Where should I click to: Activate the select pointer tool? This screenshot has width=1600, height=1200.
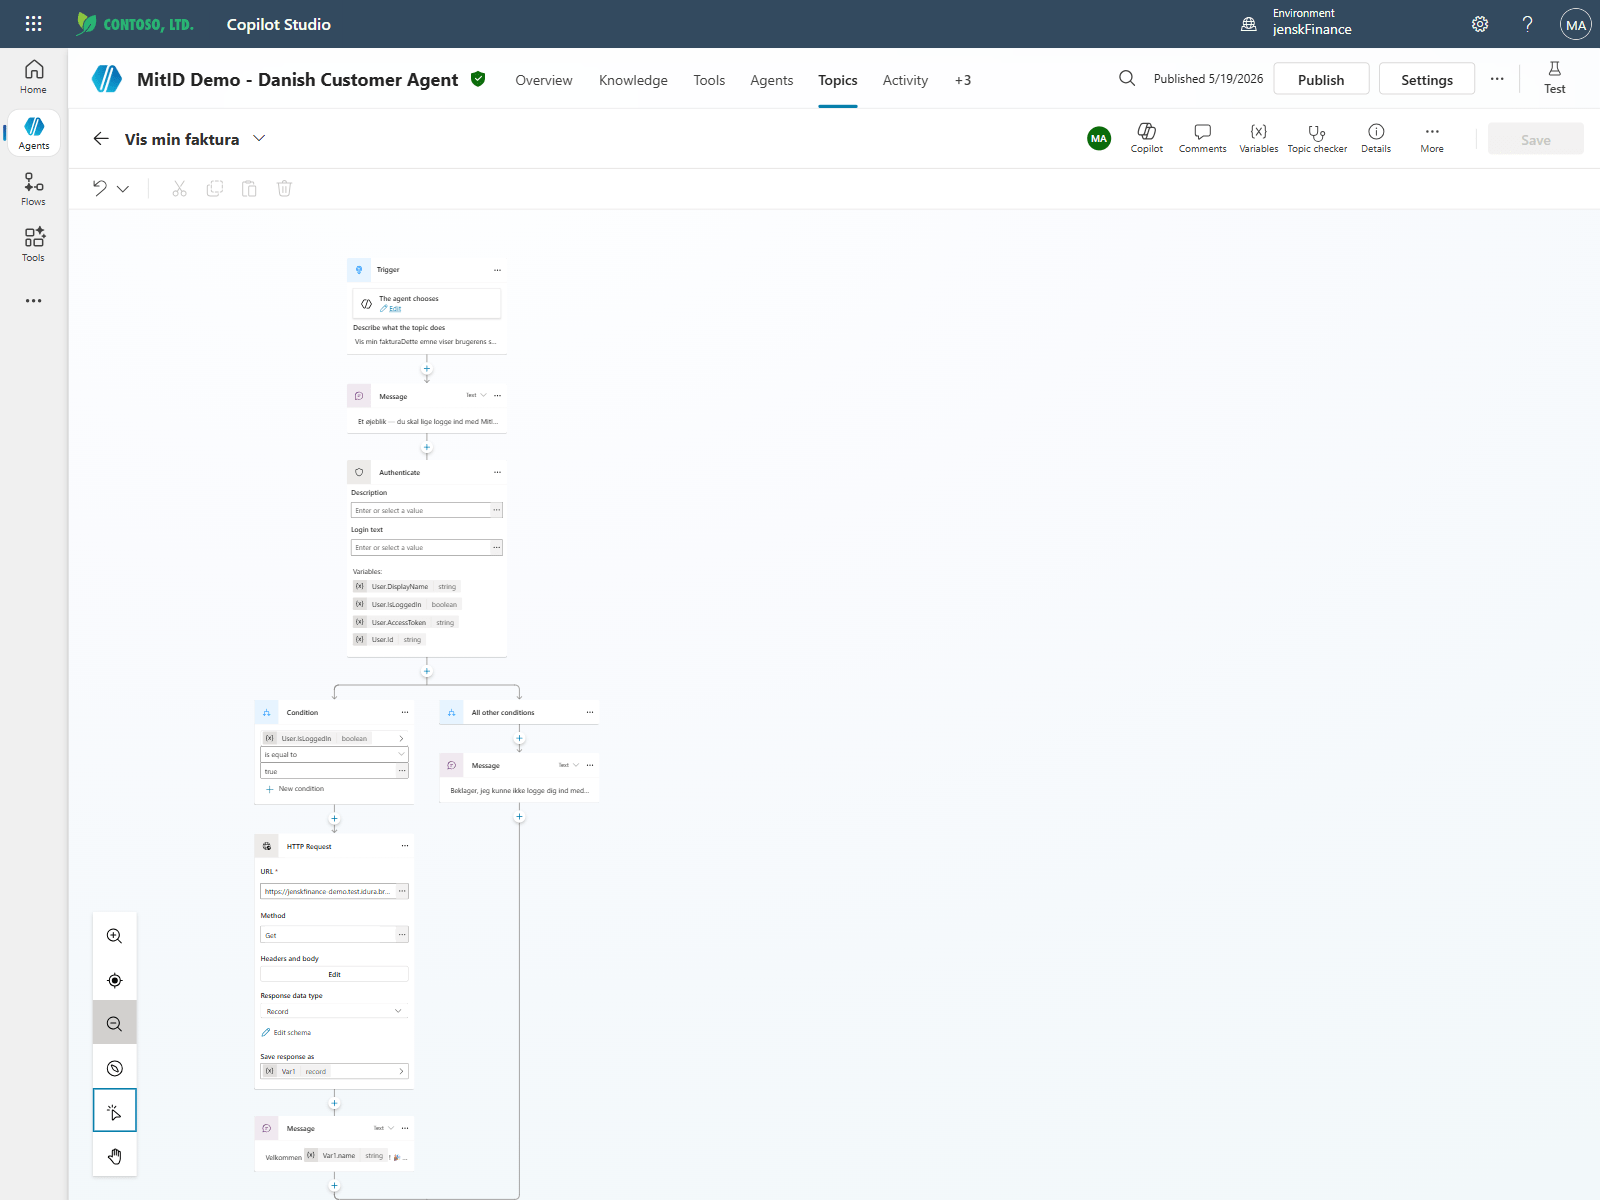tap(115, 1111)
